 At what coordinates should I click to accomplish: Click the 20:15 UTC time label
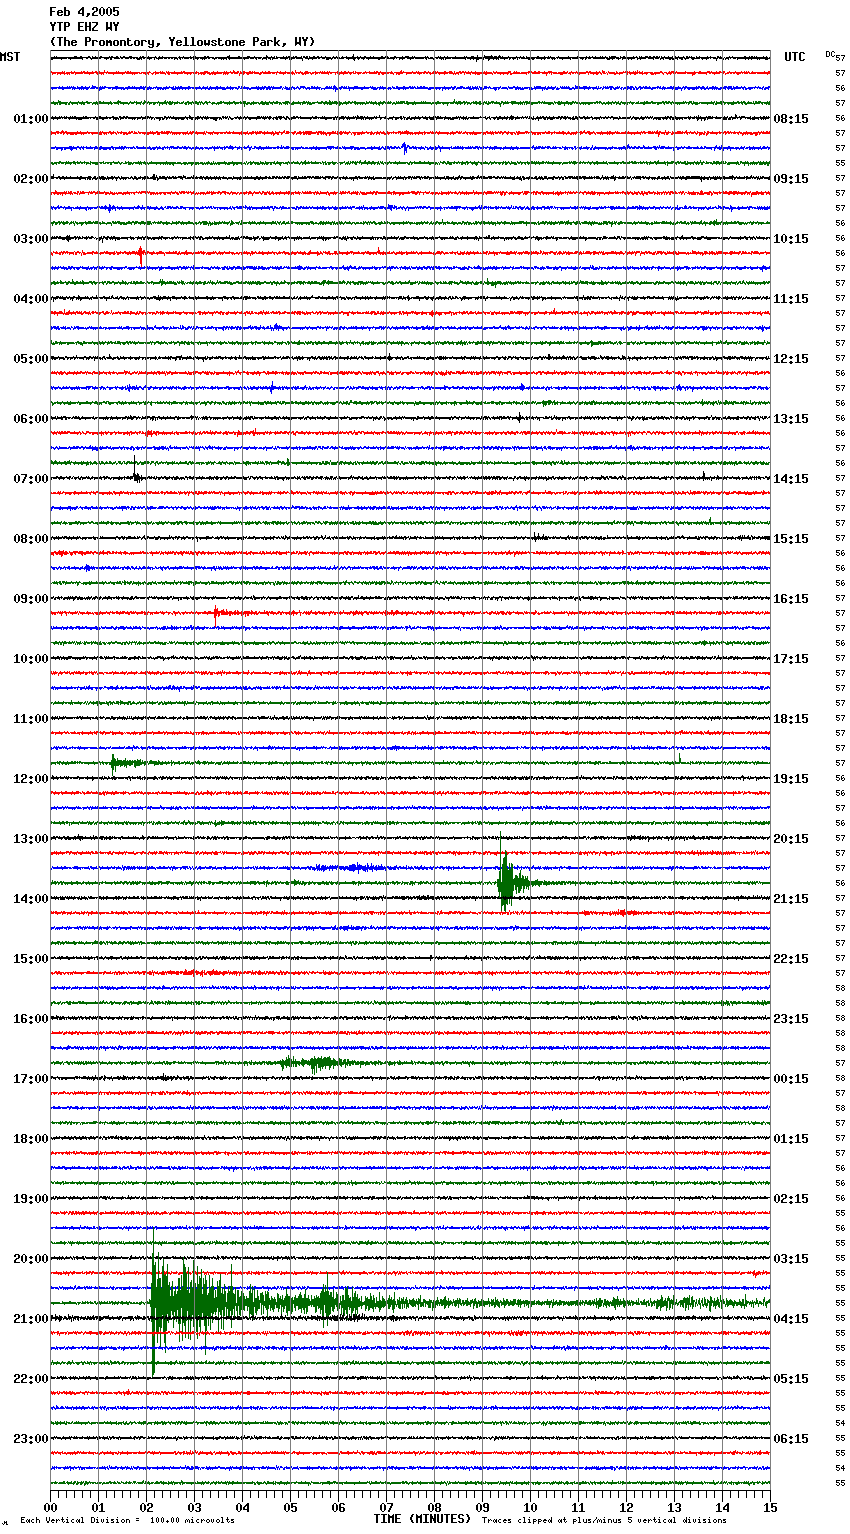(x=791, y=839)
